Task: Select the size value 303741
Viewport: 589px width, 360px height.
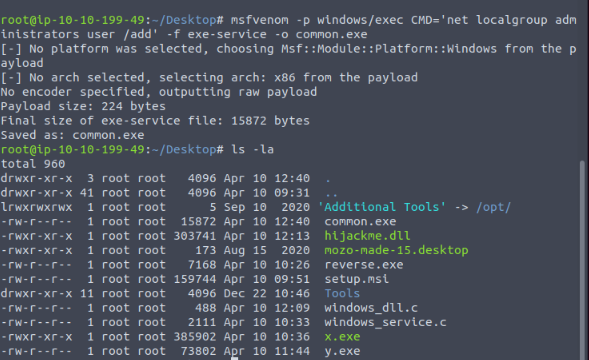Action: (195, 236)
